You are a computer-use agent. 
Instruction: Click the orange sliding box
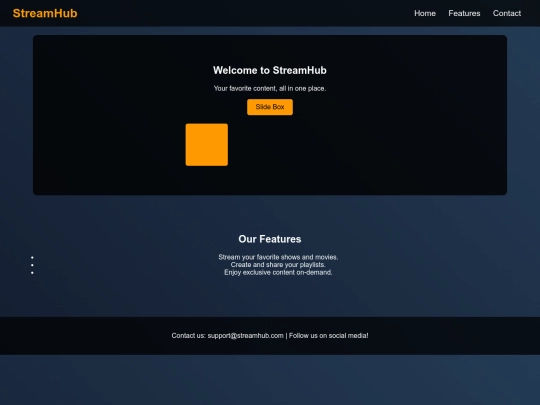(207, 145)
